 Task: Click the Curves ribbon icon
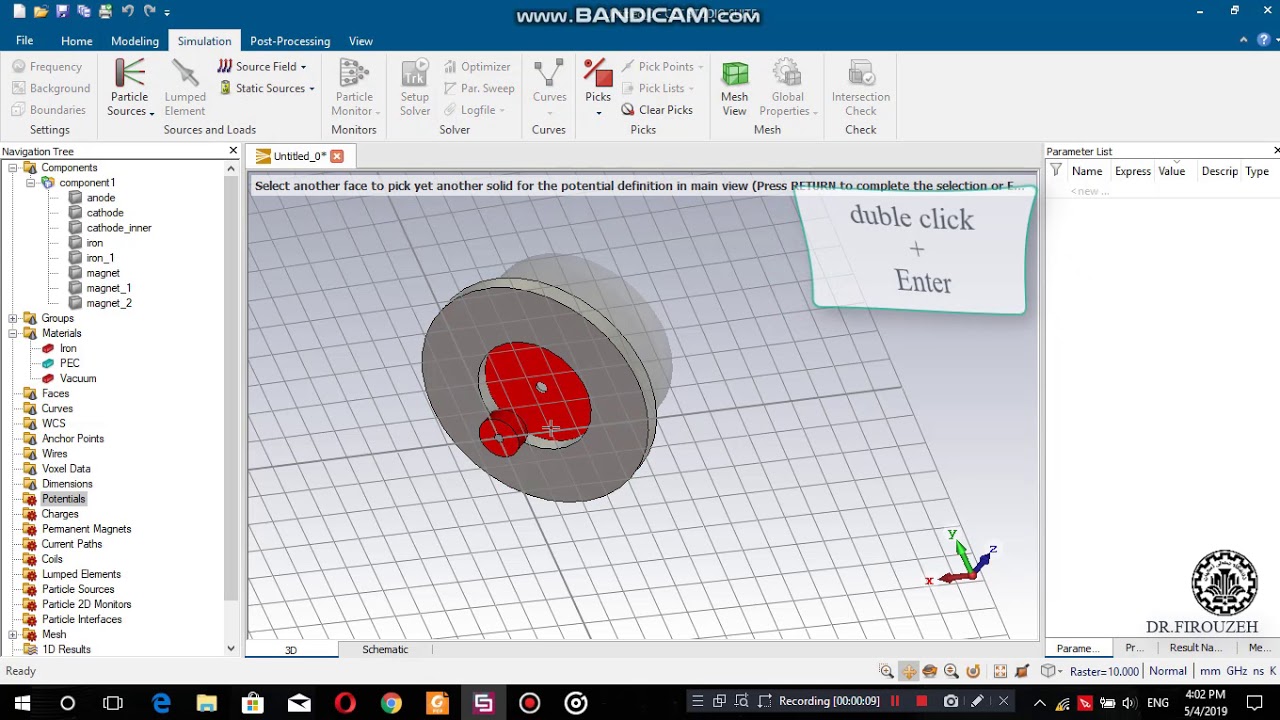[x=549, y=88]
